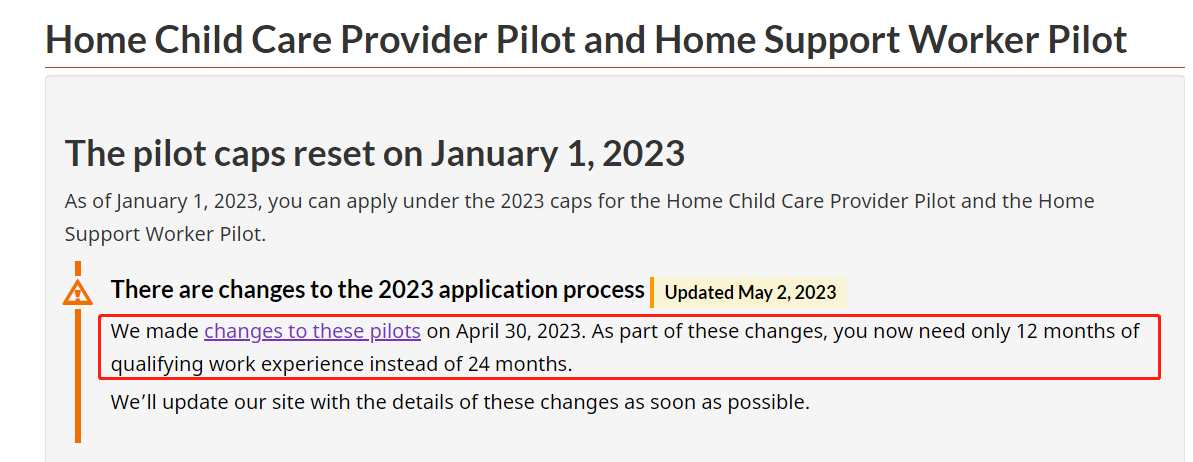Screen dimensions: 1193x462
Task: Open the "changes to these pilots" link
Action: tap(312, 331)
